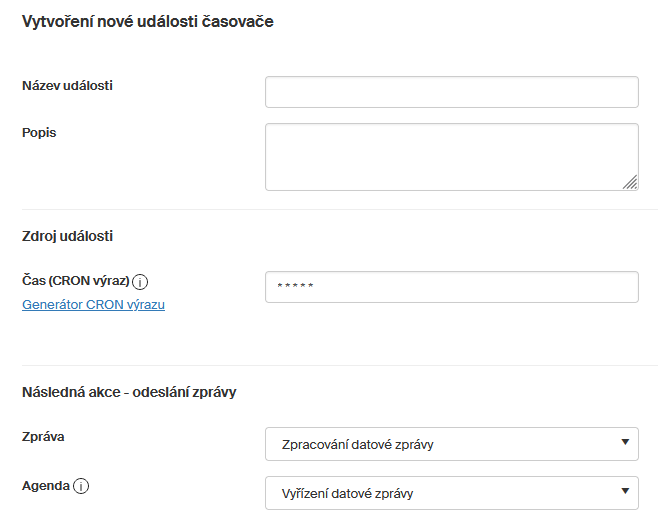Click the arrow of the Agenda dropdown
The height and width of the screenshot is (520, 658).
pyautogui.click(x=625, y=491)
